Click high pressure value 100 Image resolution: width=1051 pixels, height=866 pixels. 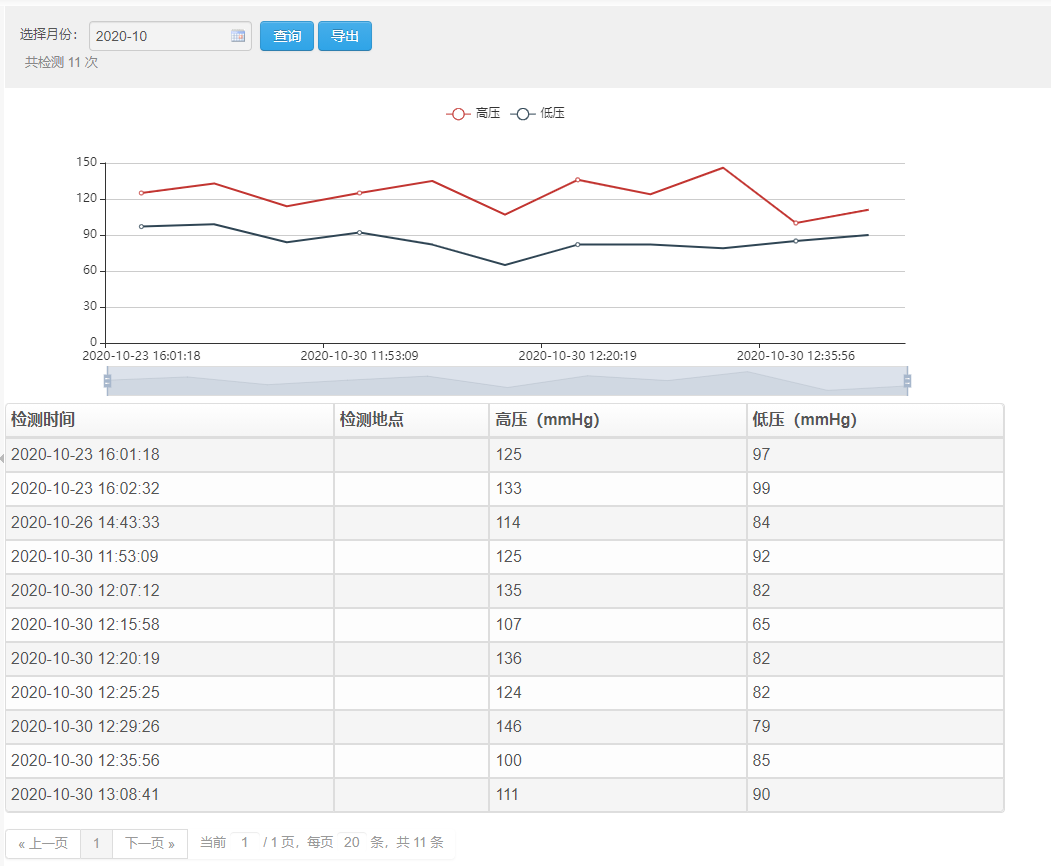tap(509, 761)
